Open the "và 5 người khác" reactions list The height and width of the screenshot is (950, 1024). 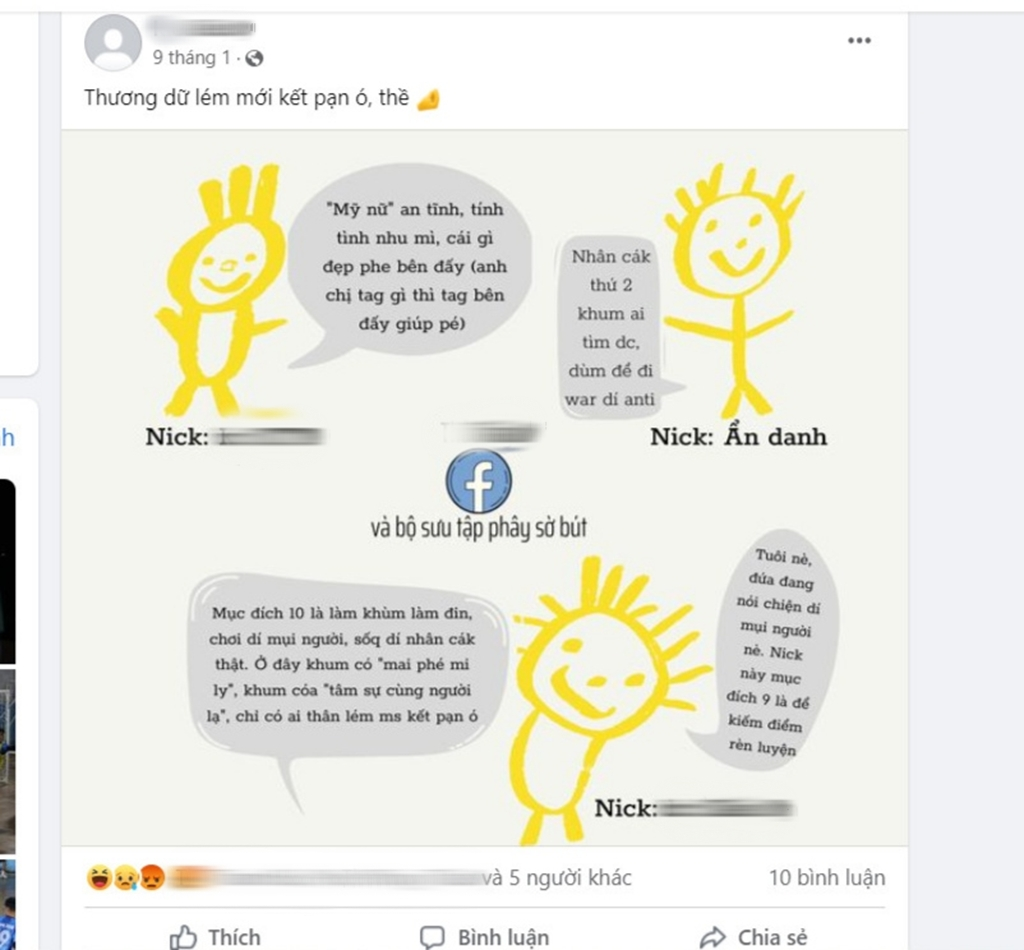coord(557,878)
